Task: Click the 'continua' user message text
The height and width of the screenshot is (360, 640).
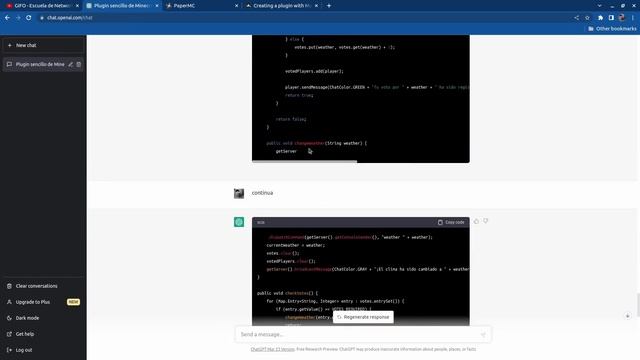Action: 262,193
